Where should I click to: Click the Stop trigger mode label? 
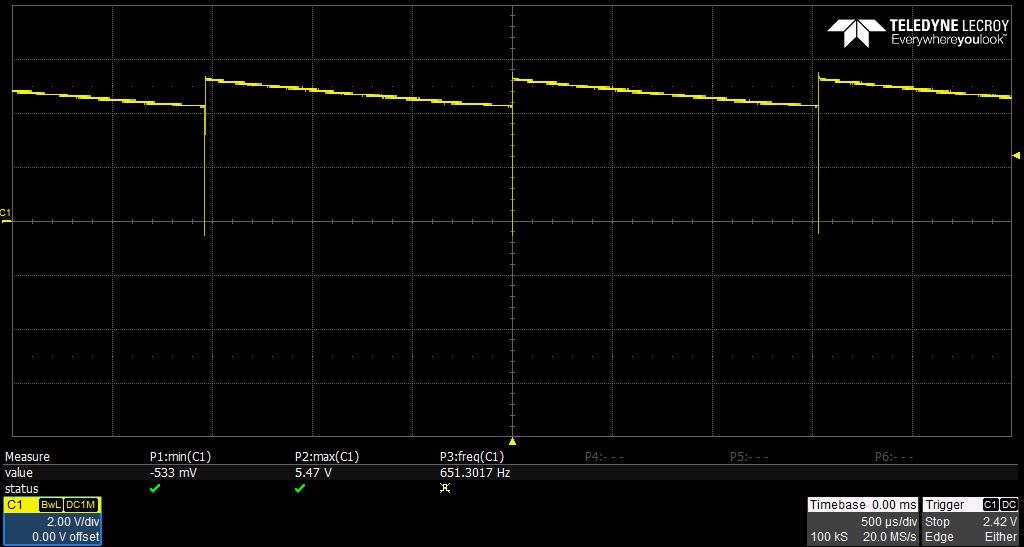click(937, 522)
